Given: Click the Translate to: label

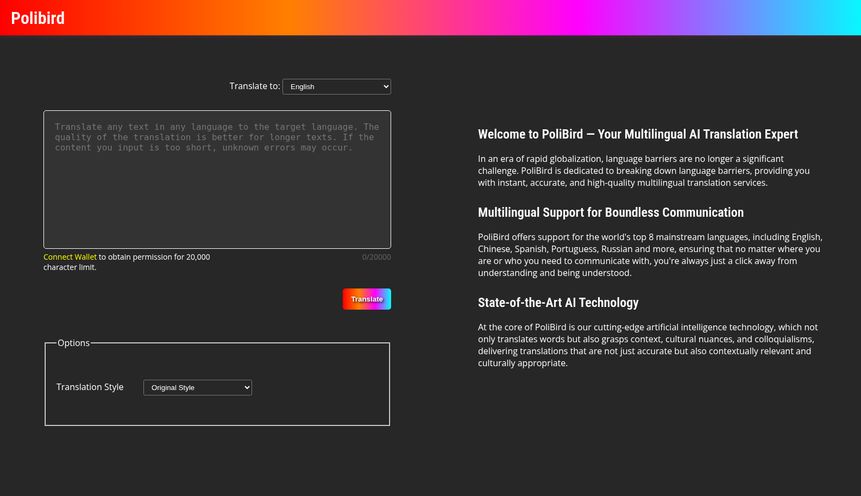Looking at the screenshot, I should click(x=255, y=86).
